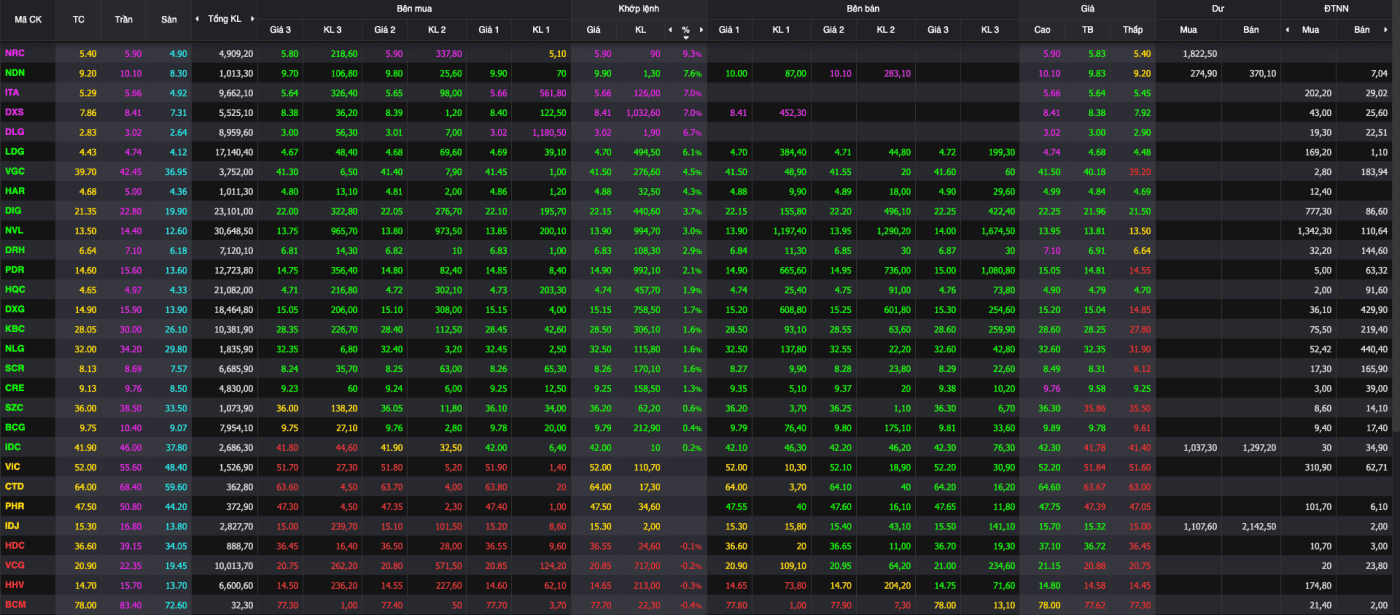This screenshot has height=615, width=1400.
Task: Click the Thấp low price header
Action: (x=1132, y=30)
